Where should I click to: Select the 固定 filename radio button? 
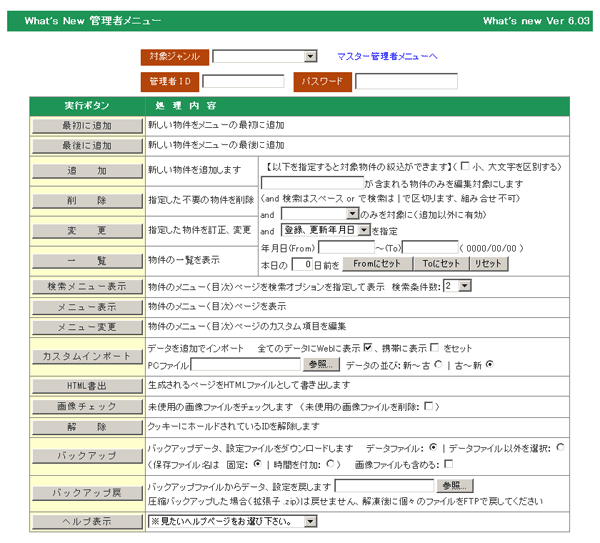pyautogui.click(x=258, y=464)
